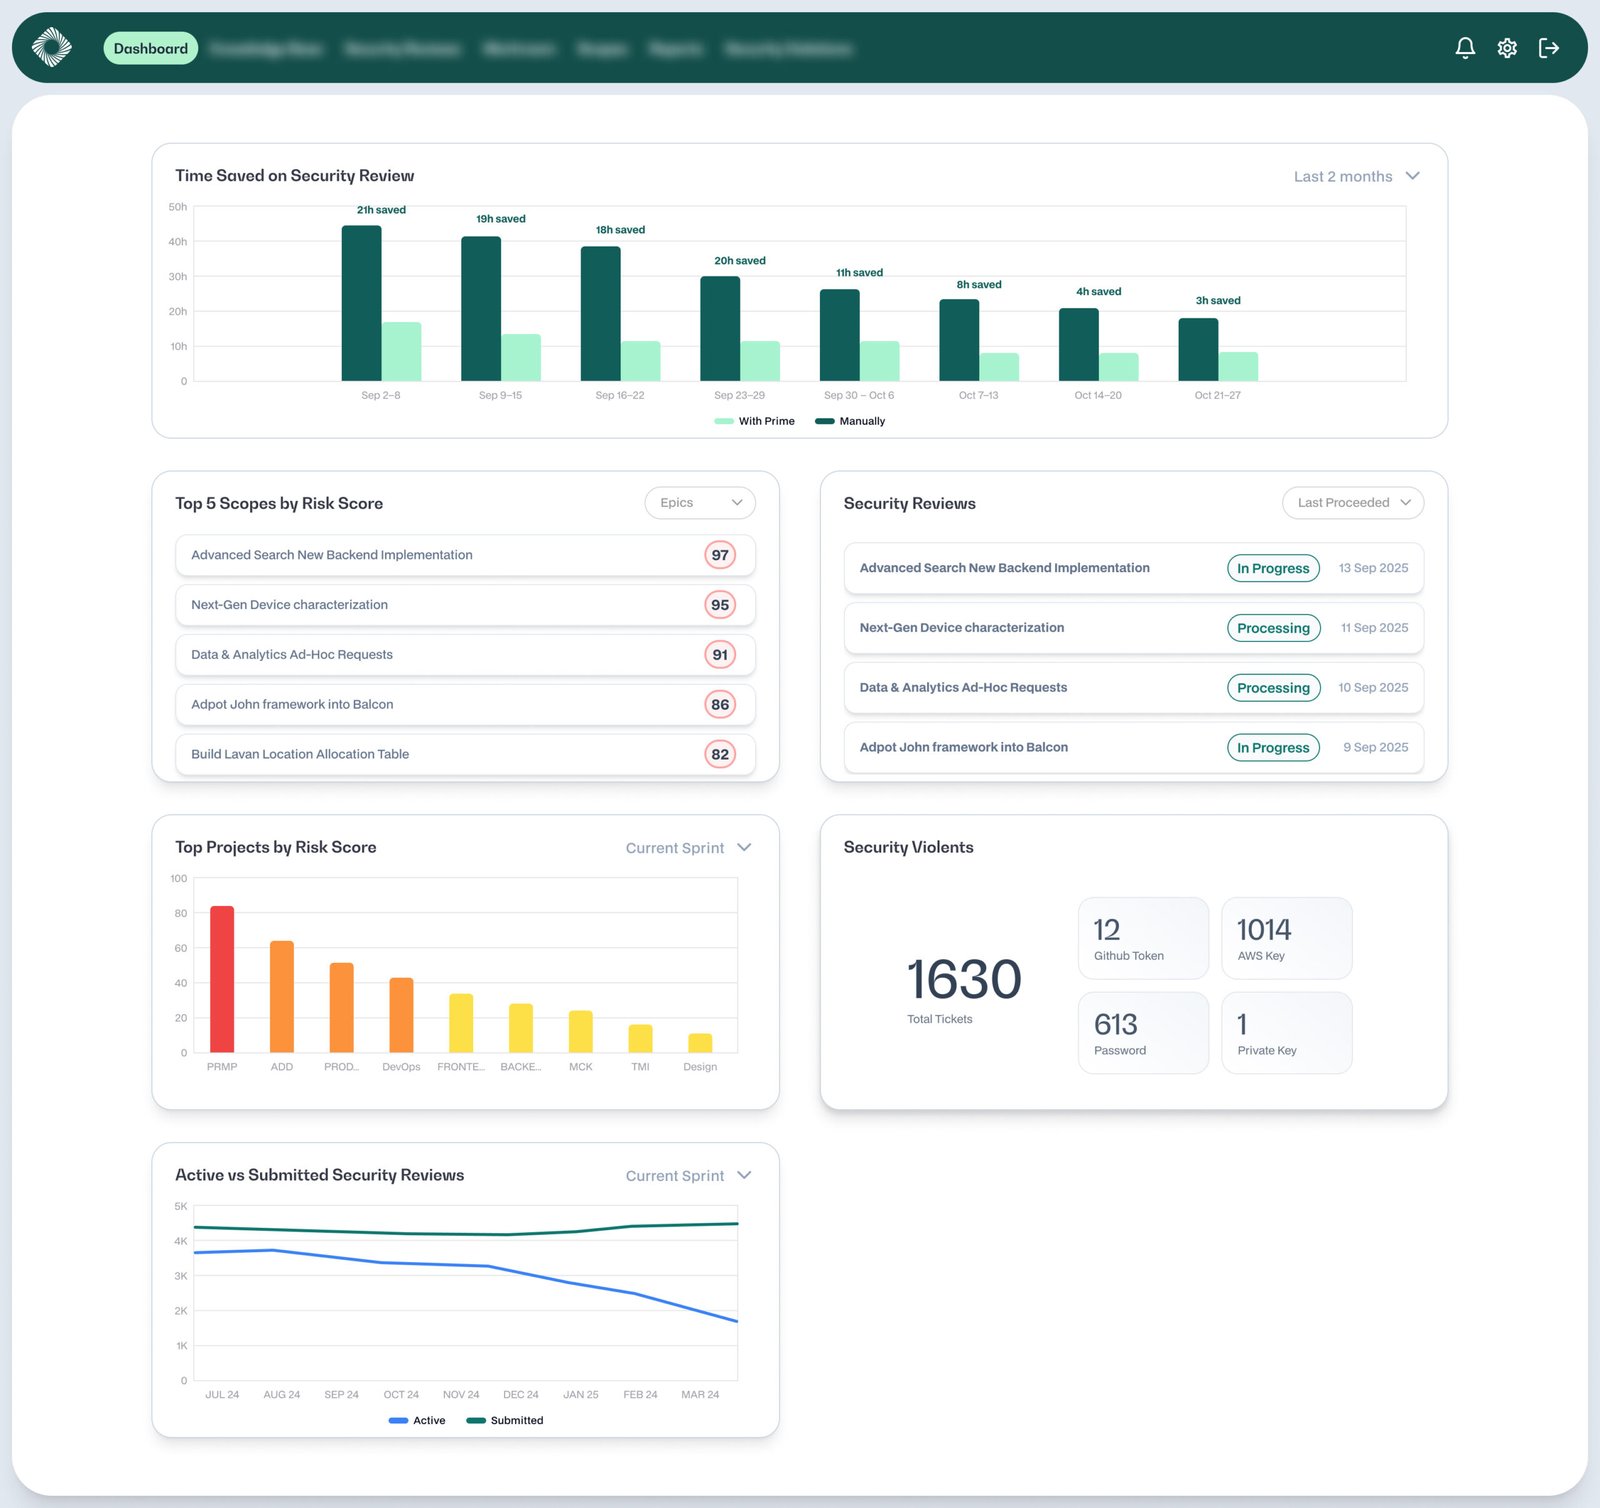Screen dimensions: 1600x1508
Task: Click the yellow MCK bar in Top Projects
Action: [581, 1031]
